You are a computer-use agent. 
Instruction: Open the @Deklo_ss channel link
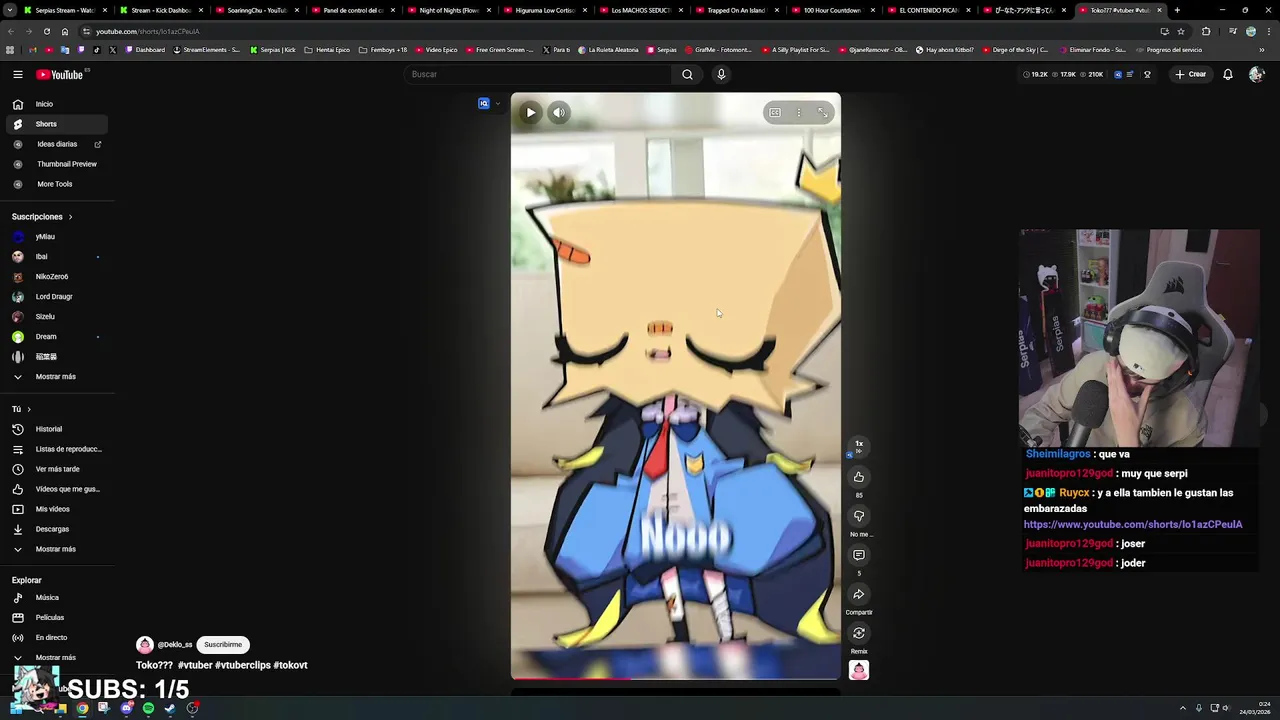[175, 645]
